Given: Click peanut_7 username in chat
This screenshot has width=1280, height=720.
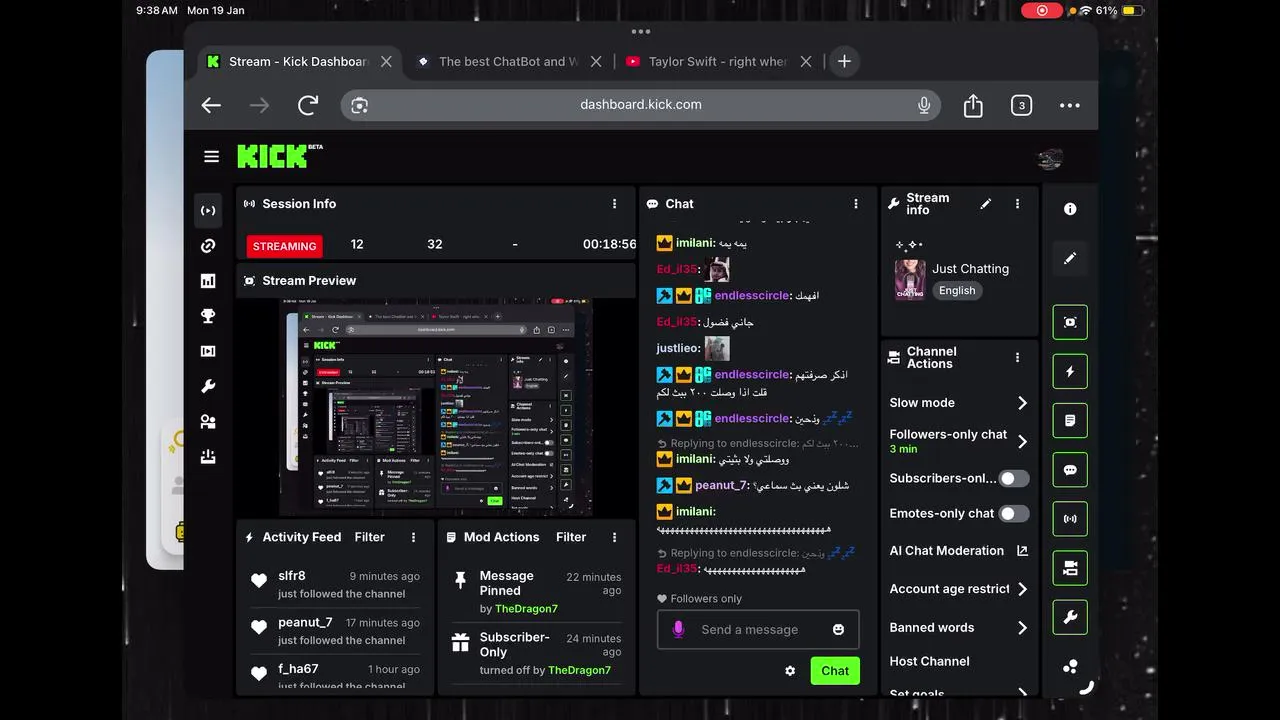Looking at the screenshot, I should point(722,485).
